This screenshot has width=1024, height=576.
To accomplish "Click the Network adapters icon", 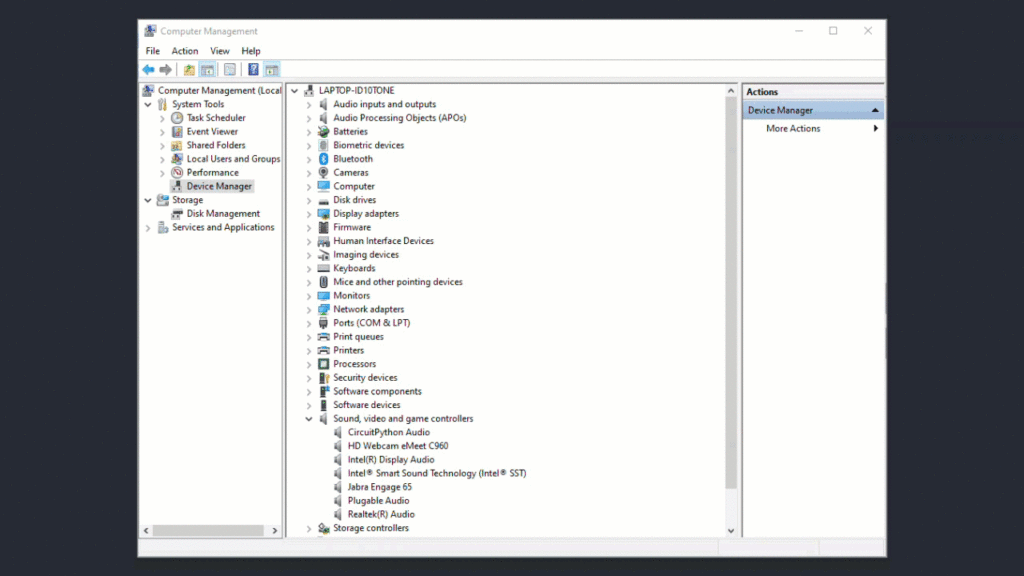I will [x=323, y=310].
